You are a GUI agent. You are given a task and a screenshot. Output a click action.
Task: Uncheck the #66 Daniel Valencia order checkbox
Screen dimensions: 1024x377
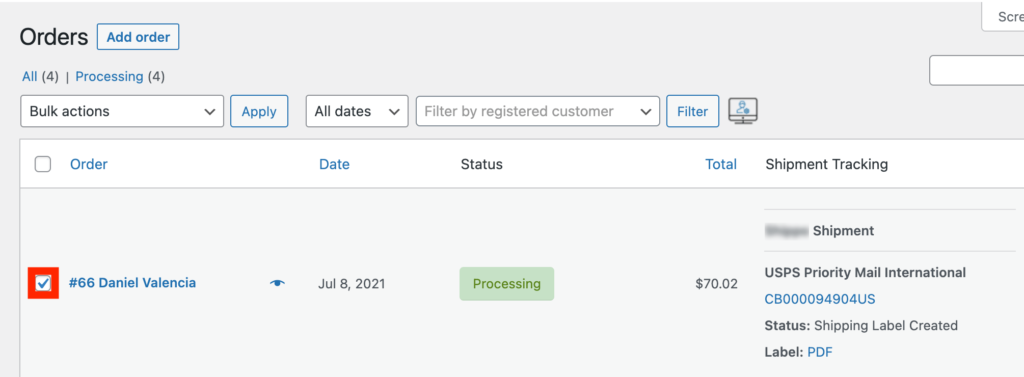pyautogui.click(x=43, y=283)
